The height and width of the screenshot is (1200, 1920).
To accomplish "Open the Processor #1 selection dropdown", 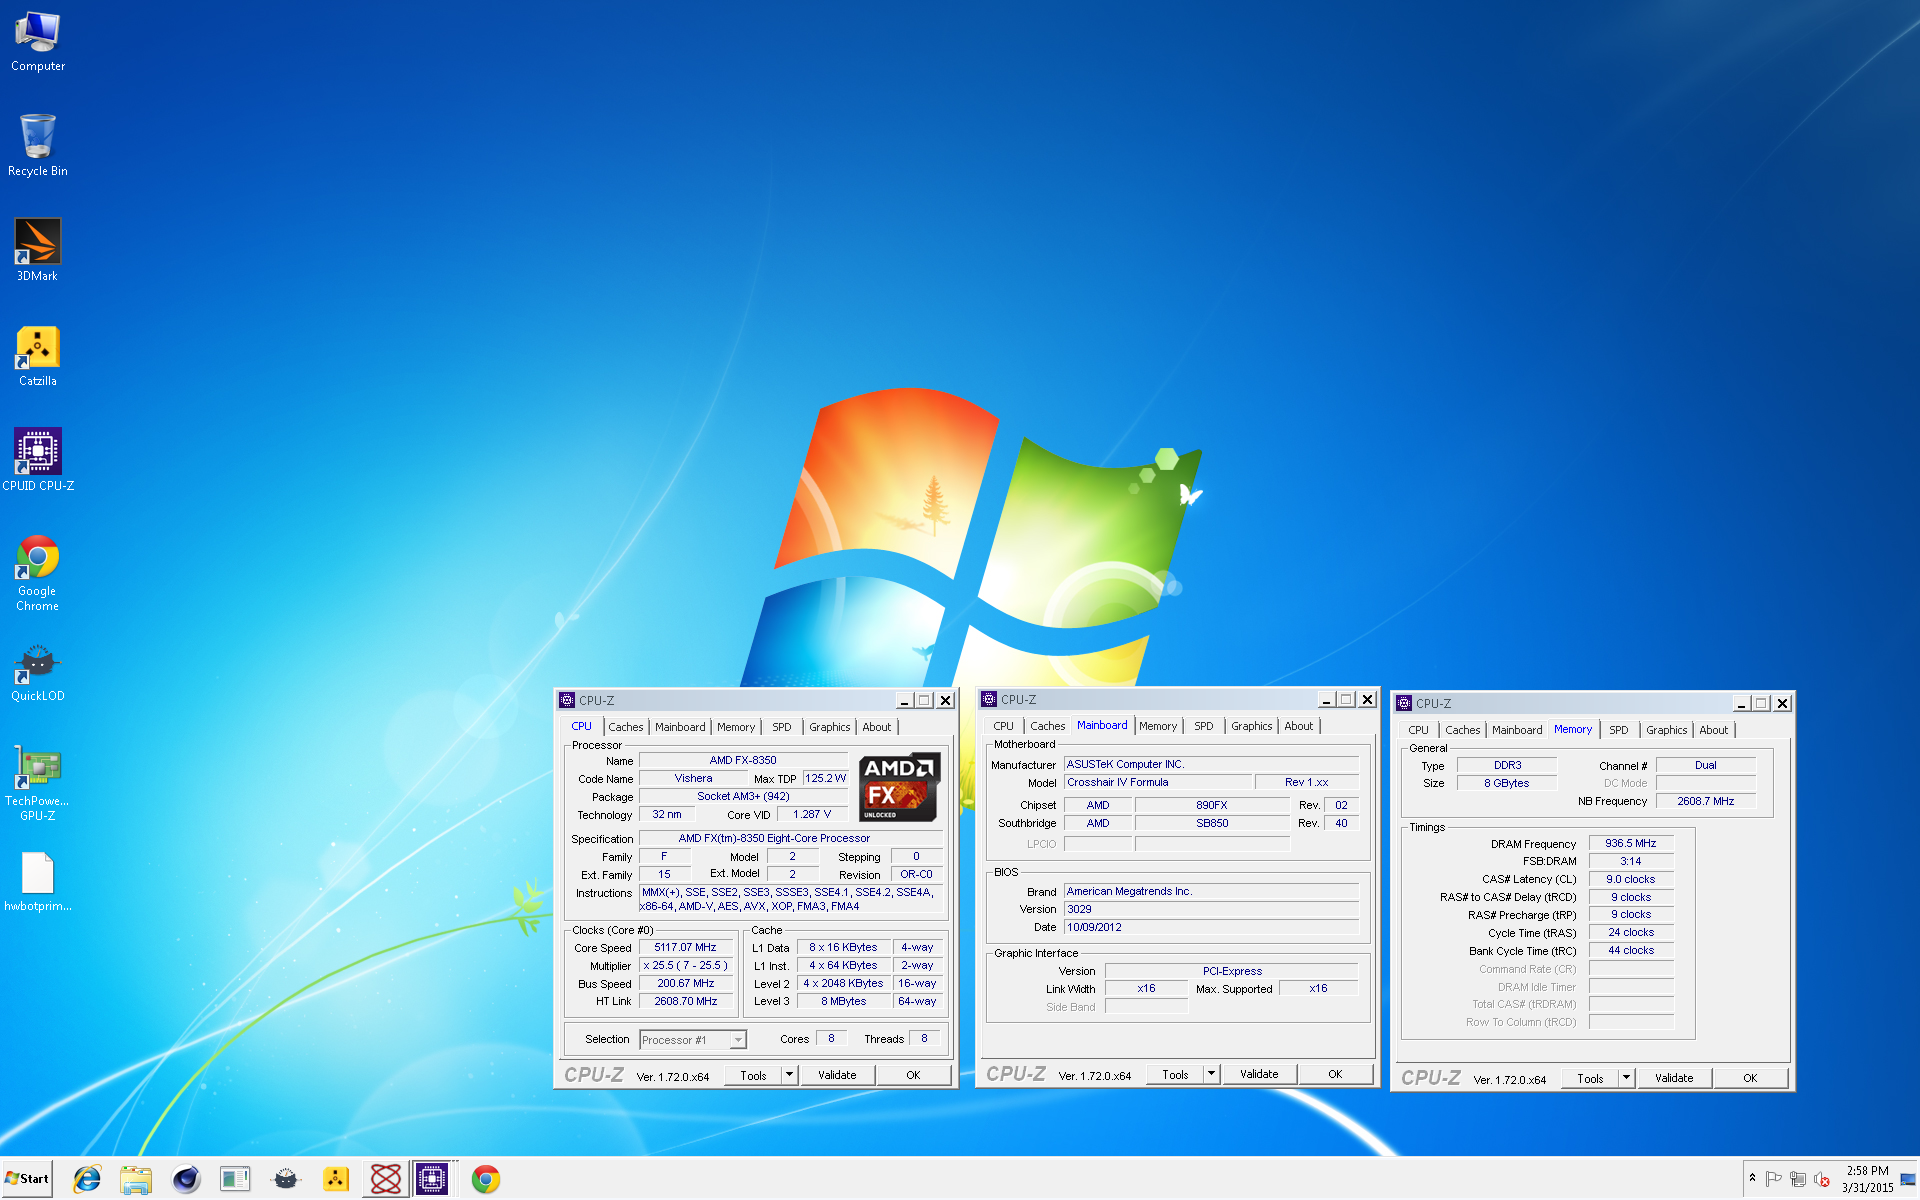I will 693,1040.
